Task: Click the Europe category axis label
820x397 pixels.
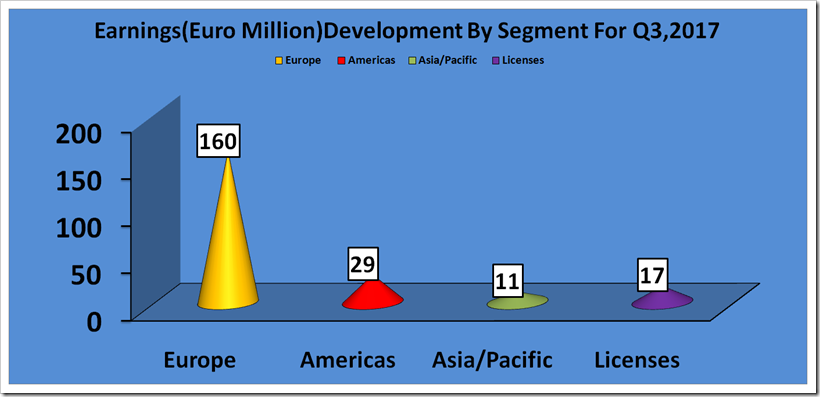Action: tap(200, 361)
